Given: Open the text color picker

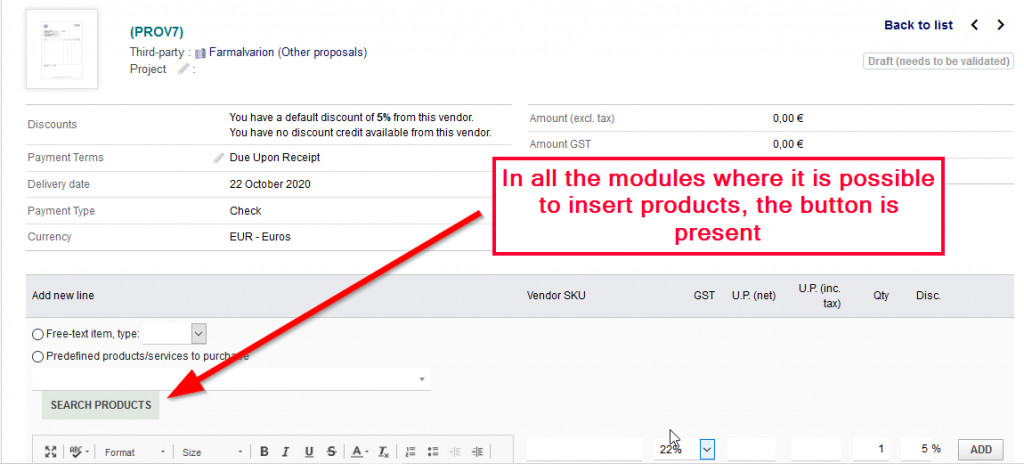Looking at the screenshot, I should [358, 452].
